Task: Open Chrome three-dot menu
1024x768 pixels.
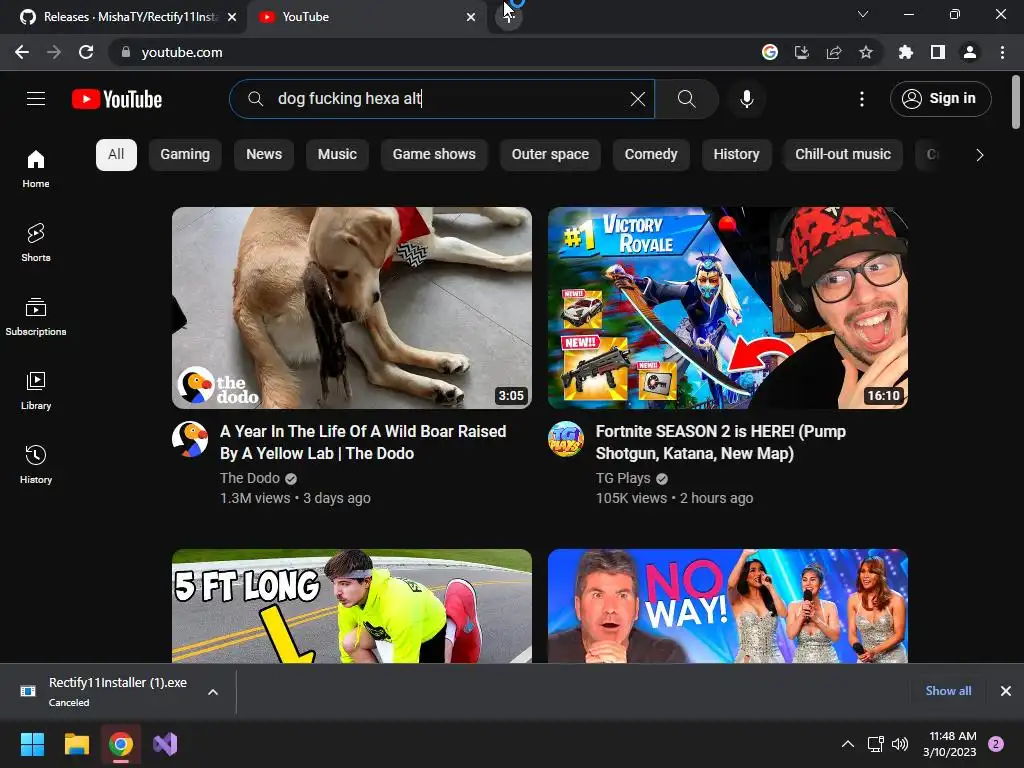Action: (1002, 52)
